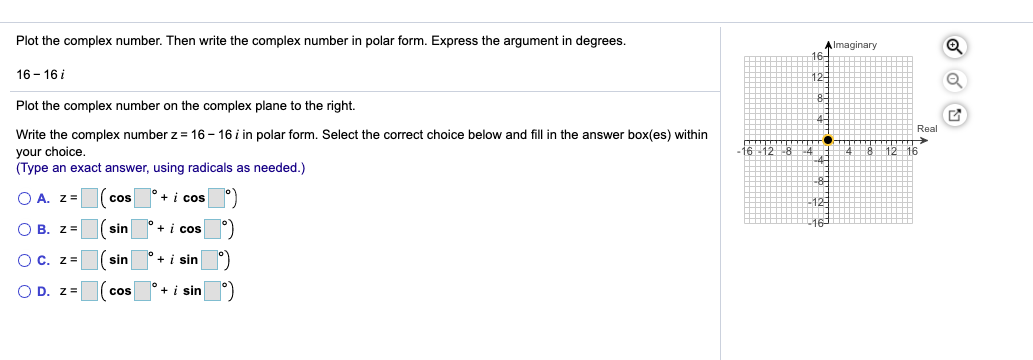Open graph in pop-out enlarged view

coord(953,116)
